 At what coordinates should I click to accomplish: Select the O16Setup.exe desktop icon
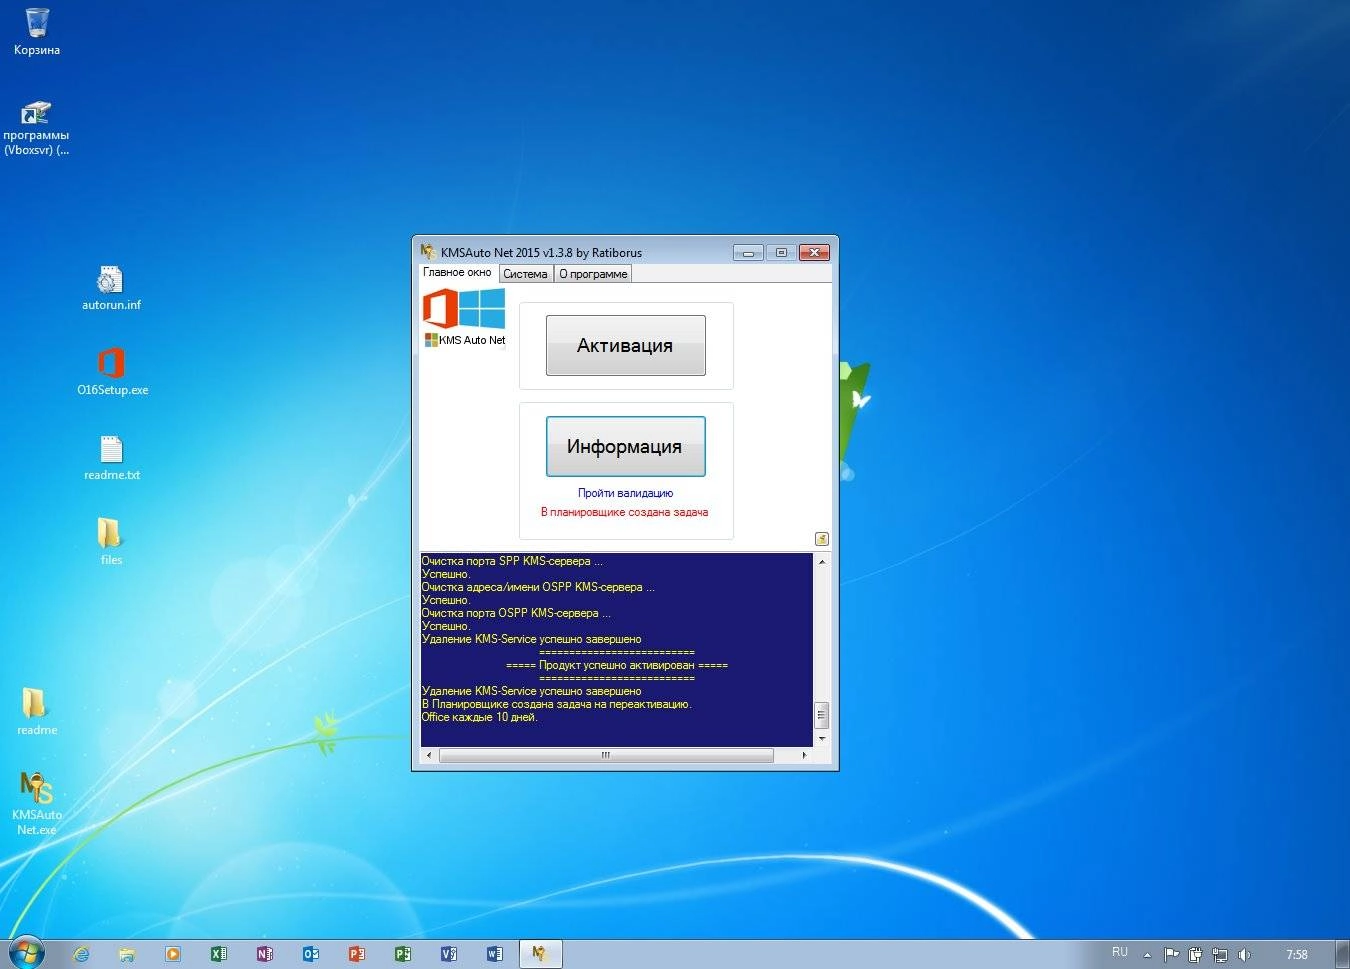click(x=112, y=372)
